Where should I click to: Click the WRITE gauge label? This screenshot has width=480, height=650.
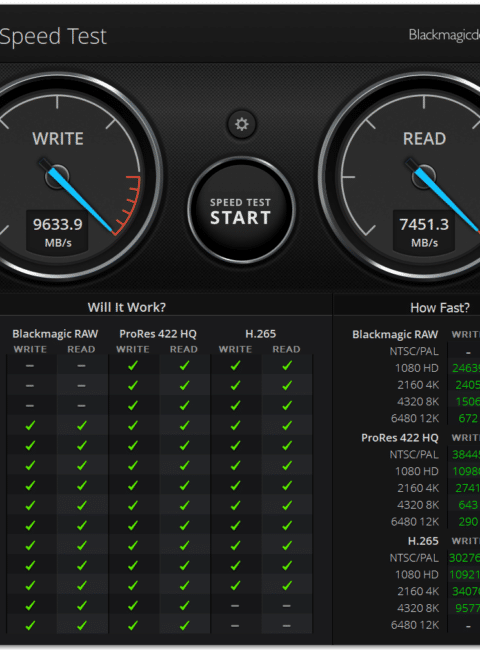(58, 138)
